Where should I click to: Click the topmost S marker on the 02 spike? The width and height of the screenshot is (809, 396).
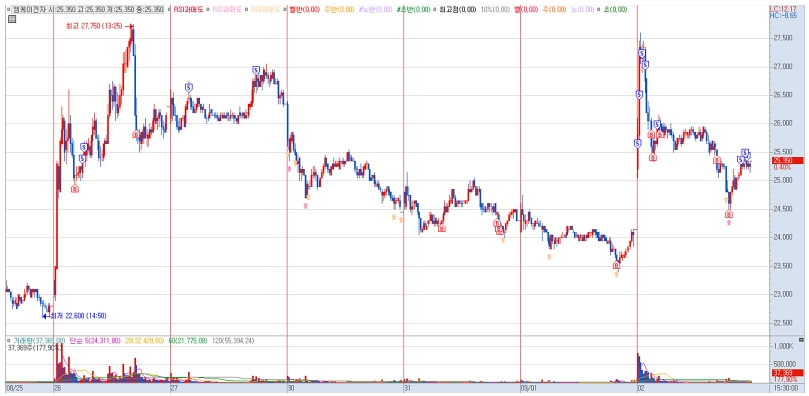[641, 53]
